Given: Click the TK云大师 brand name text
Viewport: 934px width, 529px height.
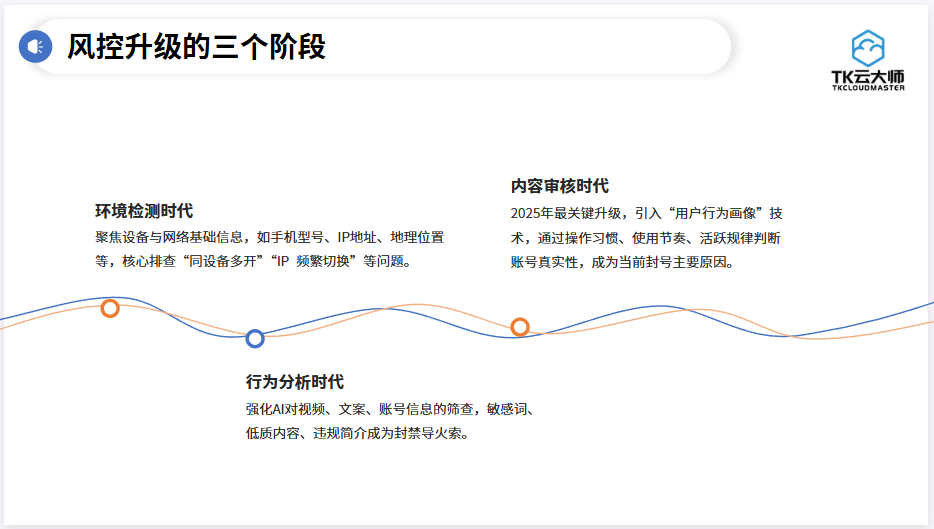Looking at the screenshot, I should (x=867, y=76).
